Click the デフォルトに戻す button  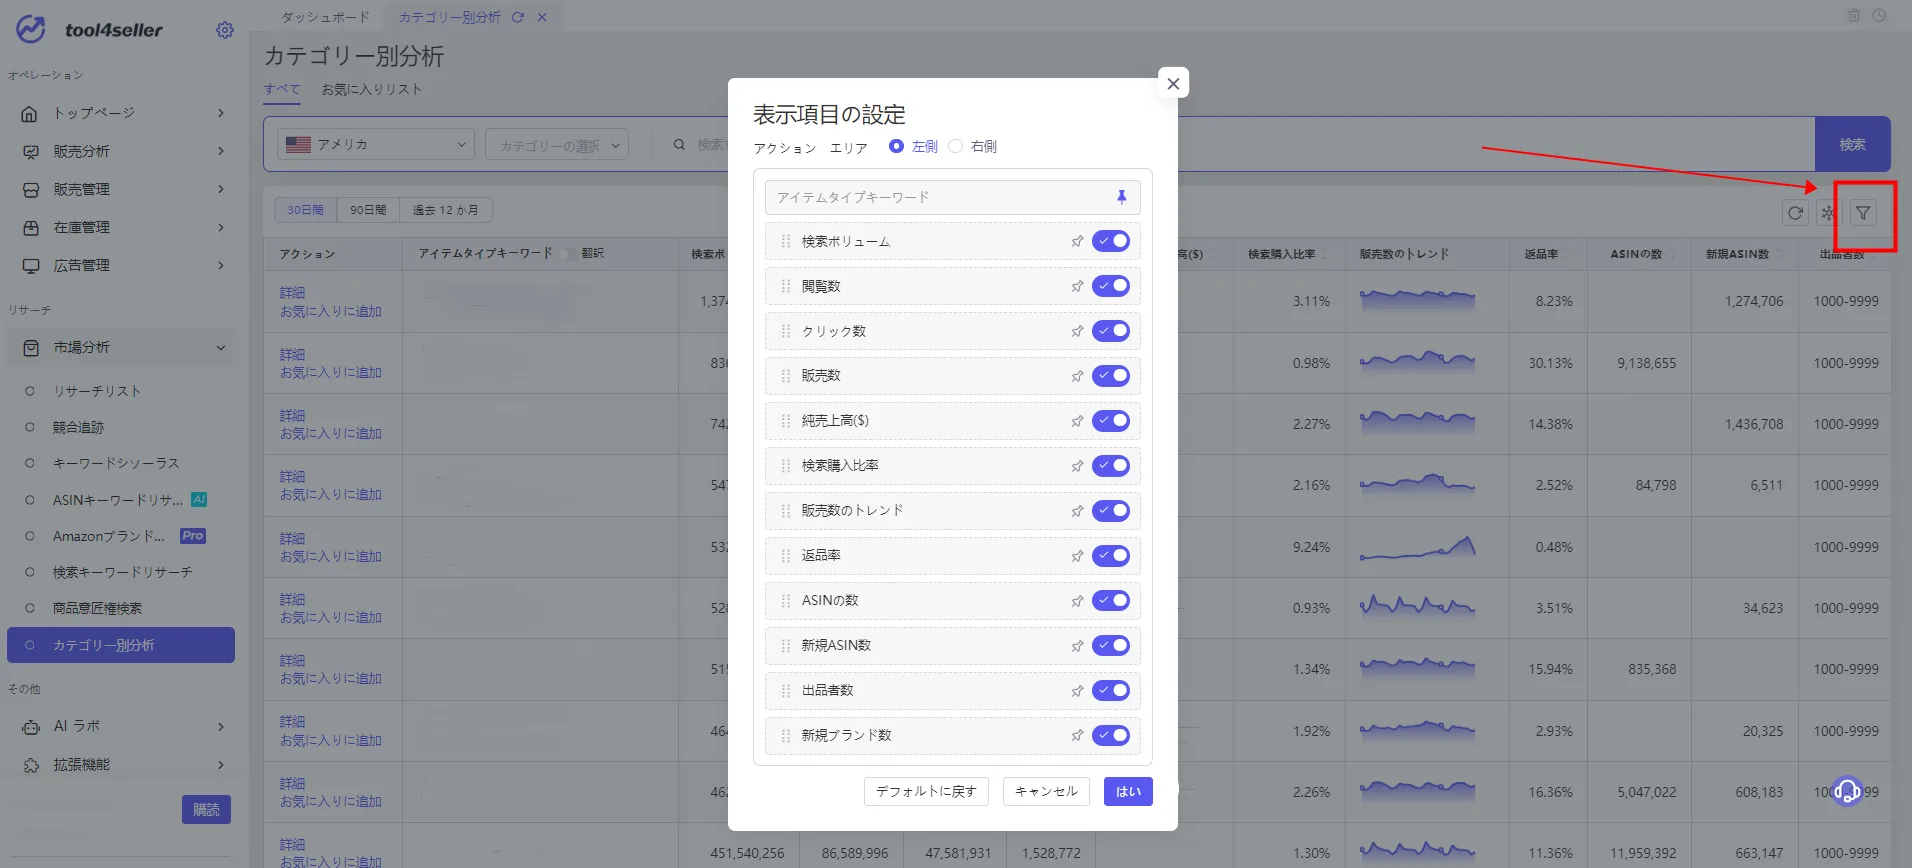[926, 791]
